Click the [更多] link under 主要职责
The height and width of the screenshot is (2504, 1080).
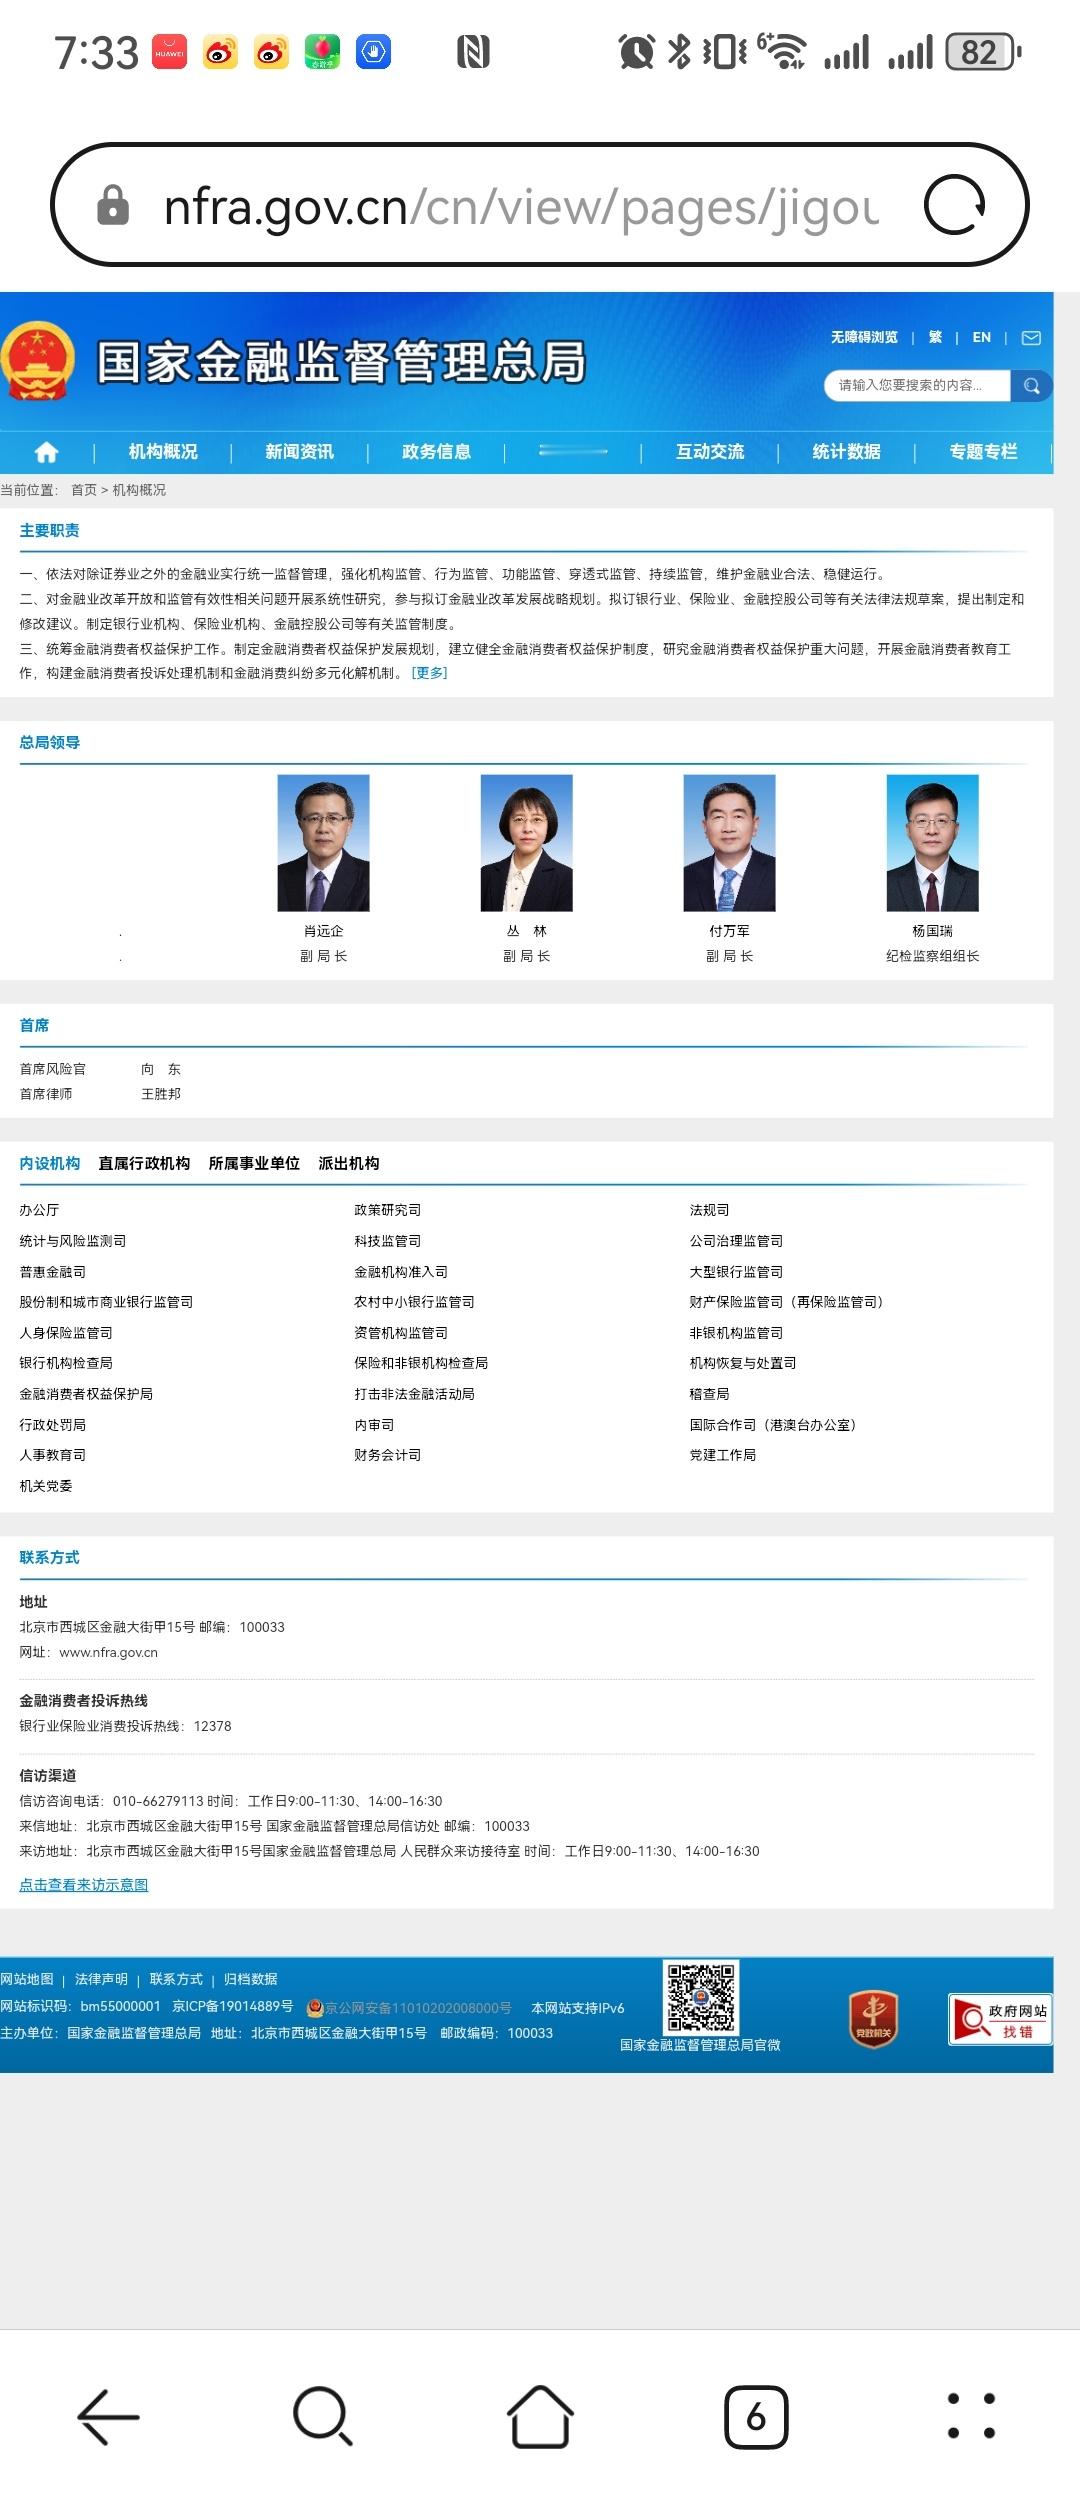429,674
